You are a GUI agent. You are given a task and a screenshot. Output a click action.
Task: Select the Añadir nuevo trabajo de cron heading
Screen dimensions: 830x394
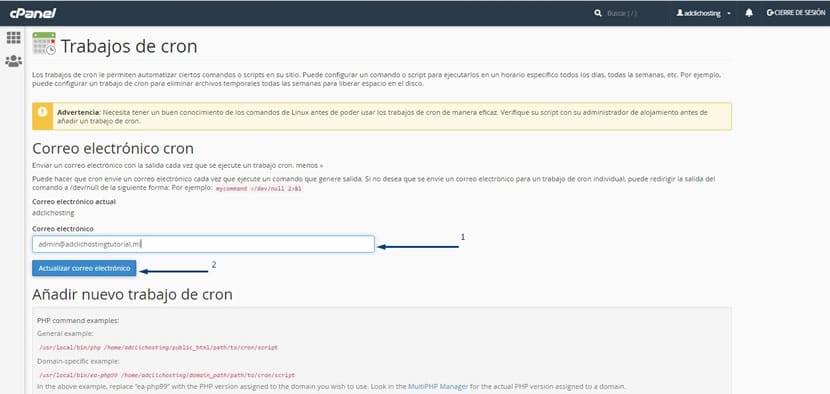(x=132, y=294)
